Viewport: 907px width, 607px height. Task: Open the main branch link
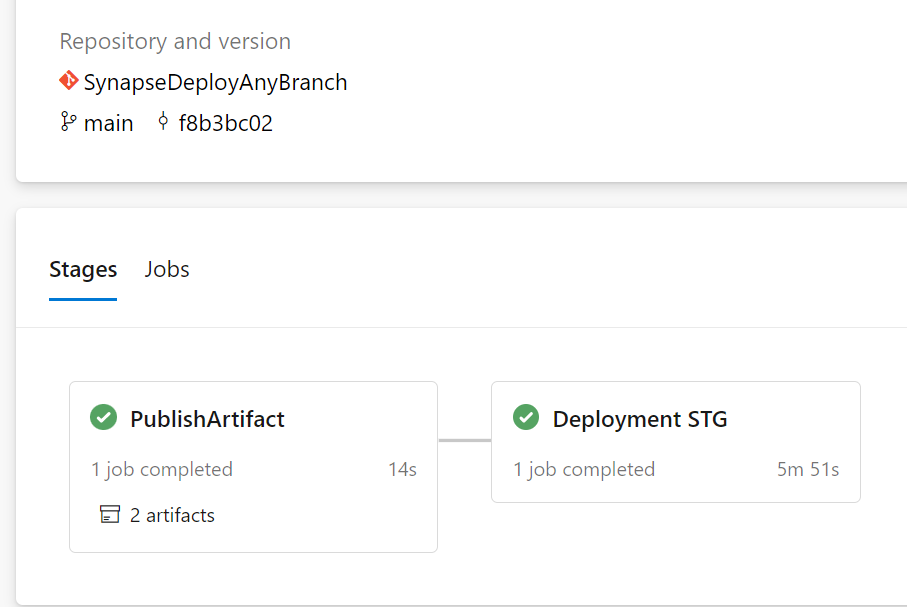click(x=108, y=123)
